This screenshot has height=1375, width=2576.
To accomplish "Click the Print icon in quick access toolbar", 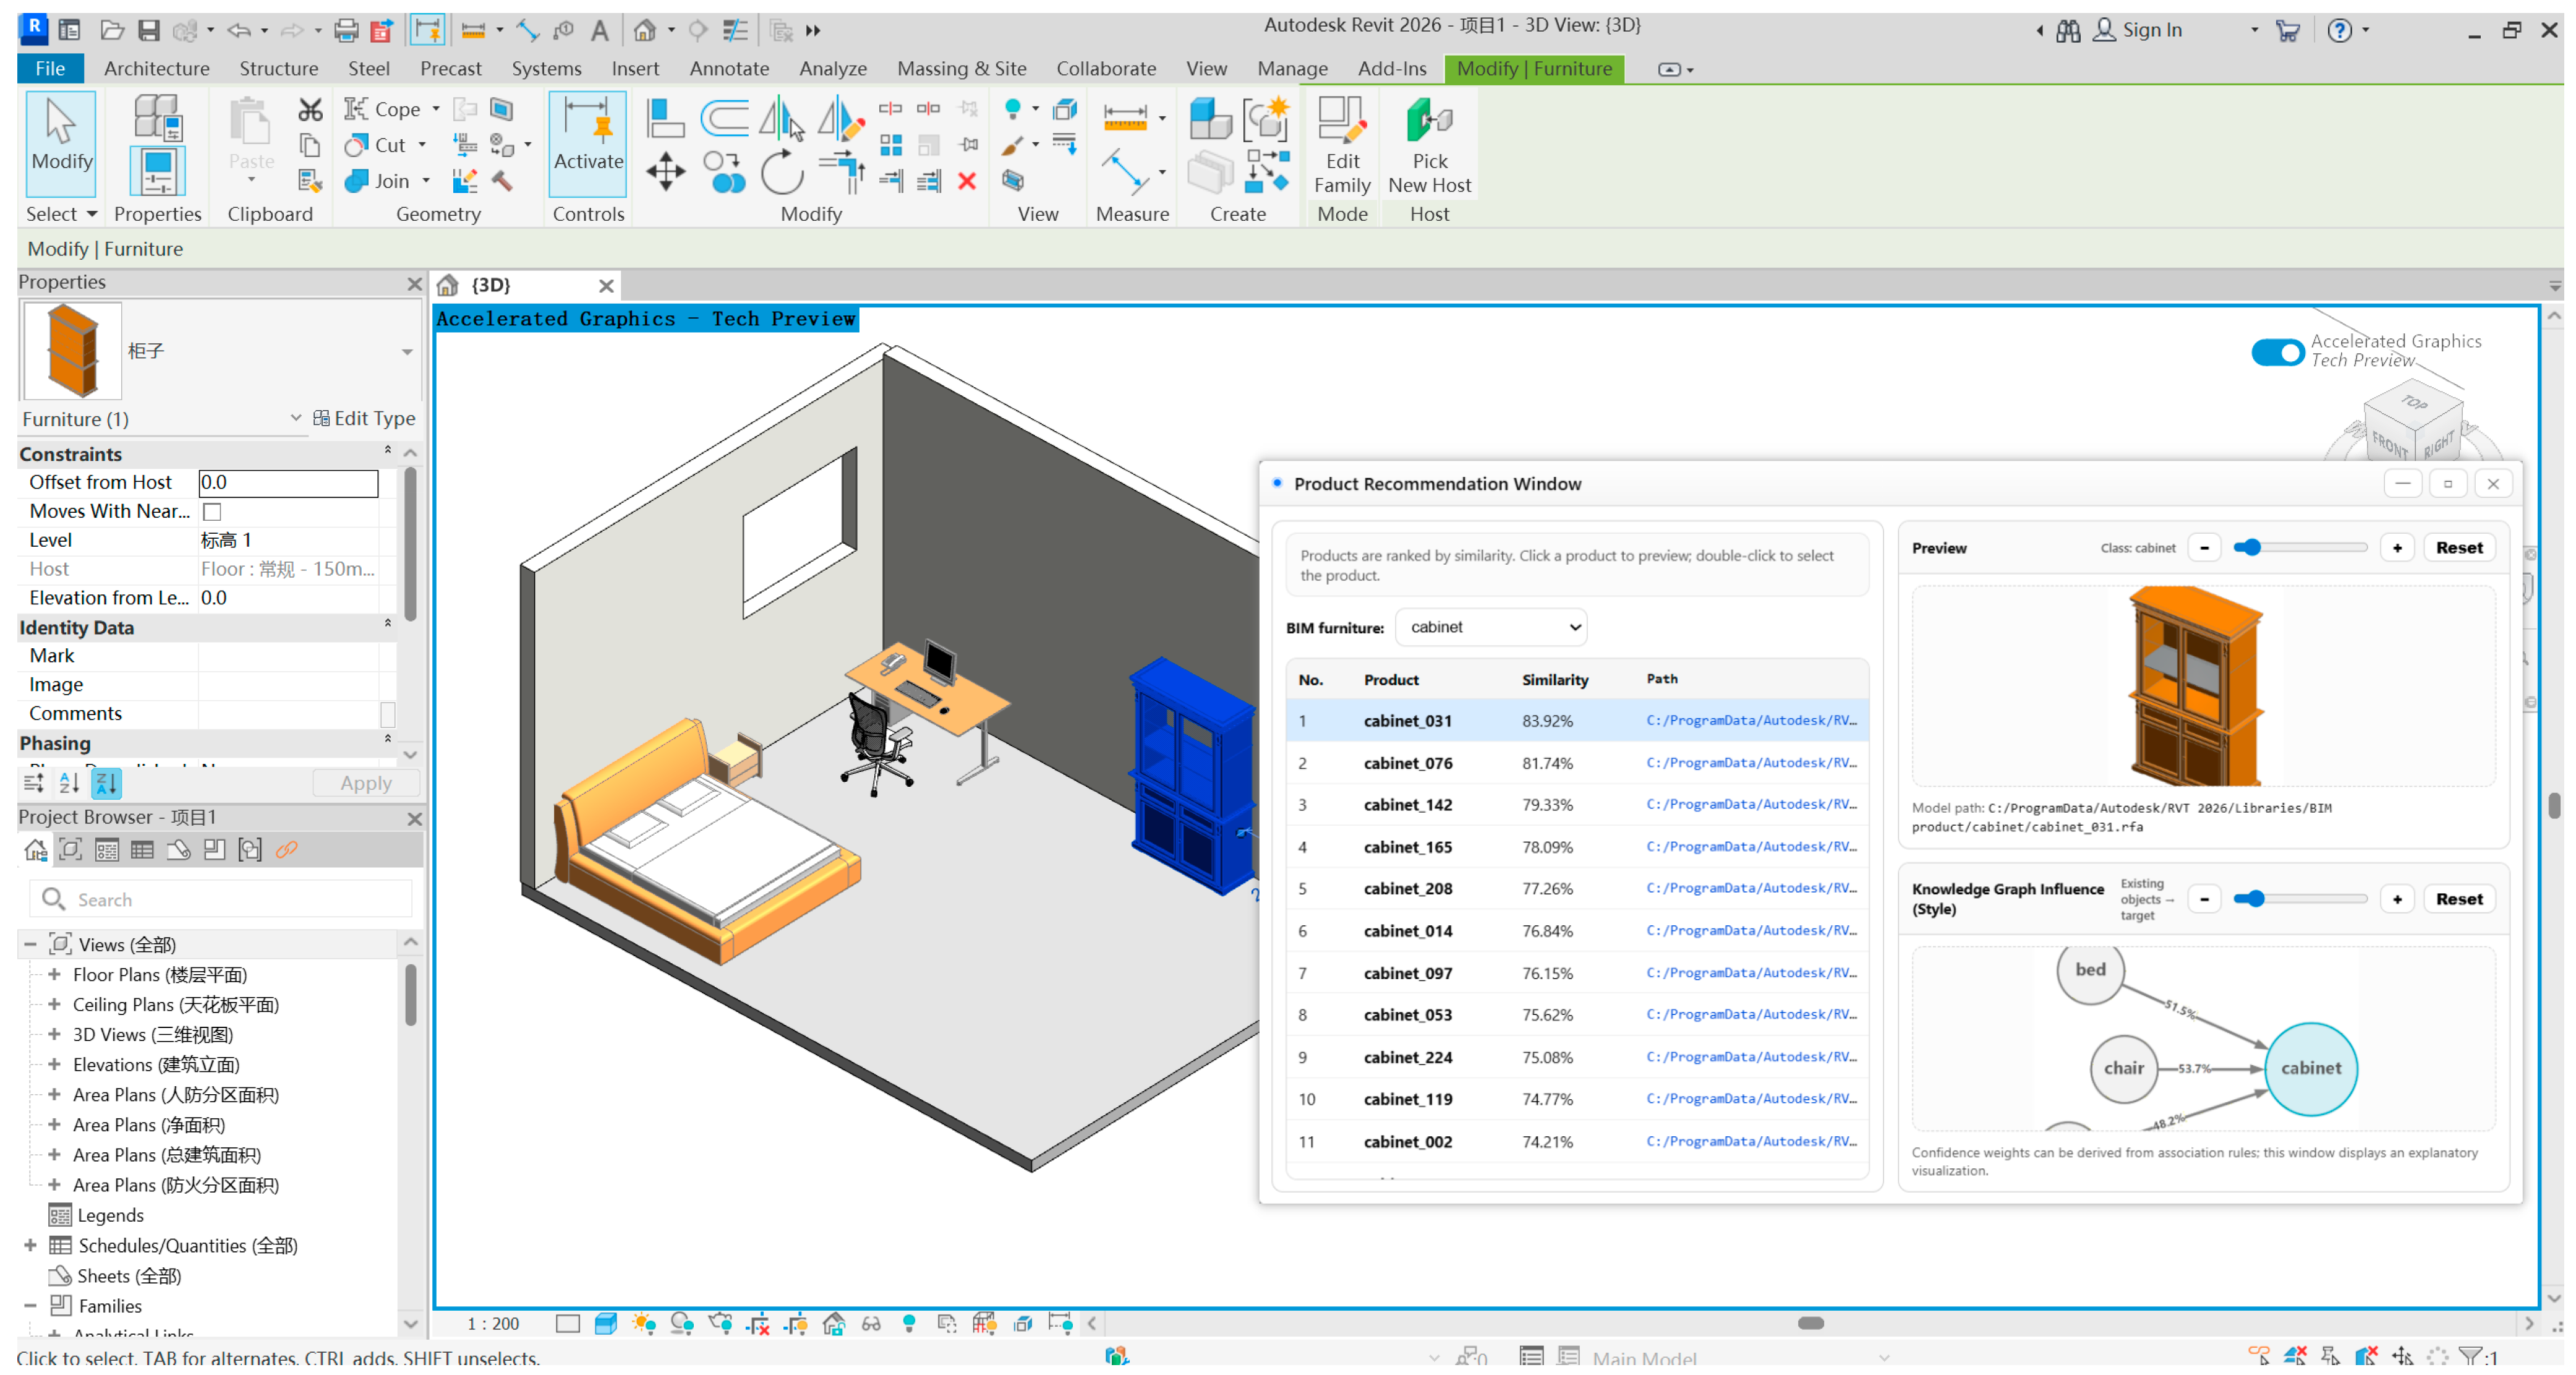I will pos(345,30).
